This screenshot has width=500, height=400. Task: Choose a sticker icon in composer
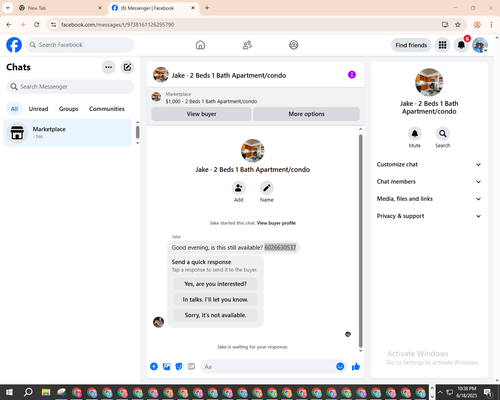click(179, 367)
